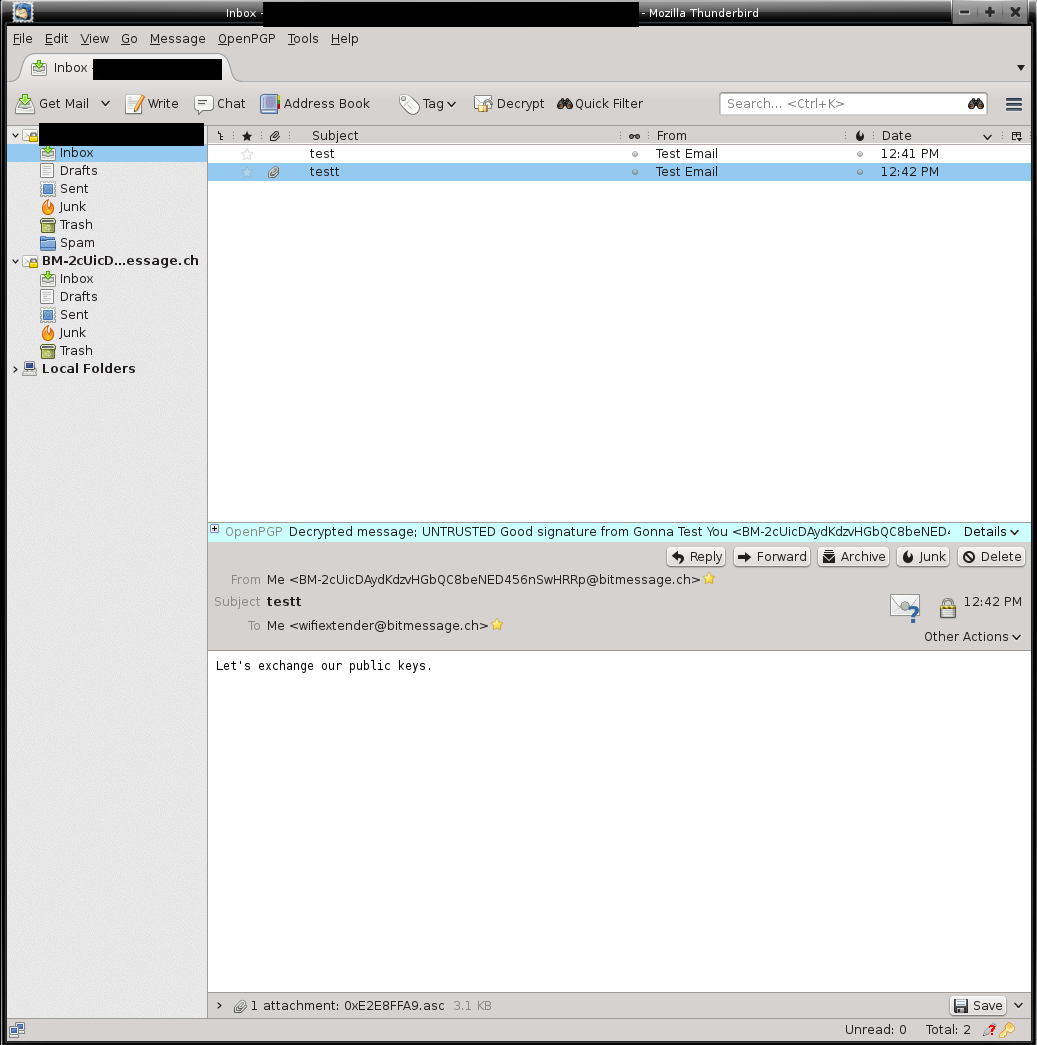Open the Edit menu
The height and width of the screenshot is (1045, 1037).
(x=57, y=39)
